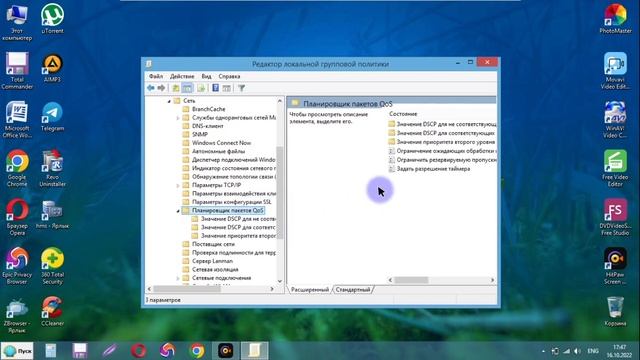Image resolution: width=640 pixels, height=360 pixels.
Task: Open Корзина recycle bin icon
Action: point(615,312)
